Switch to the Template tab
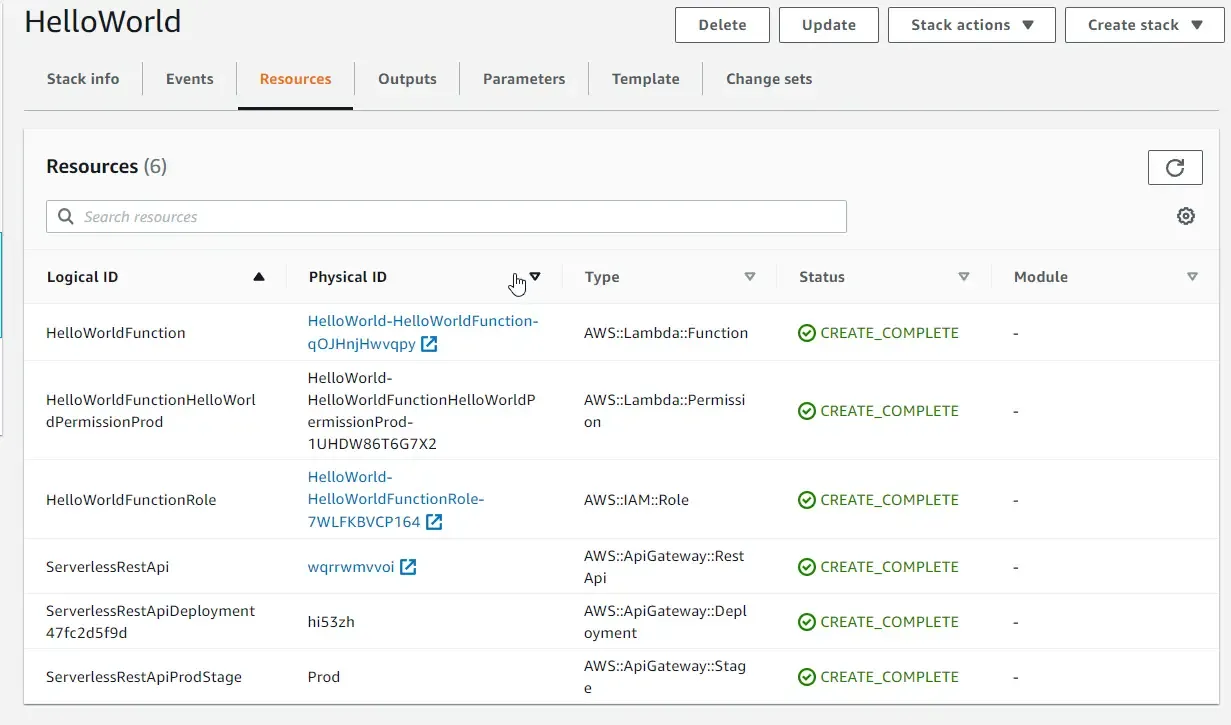The width and height of the screenshot is (1231, 725). click(644, 78)
